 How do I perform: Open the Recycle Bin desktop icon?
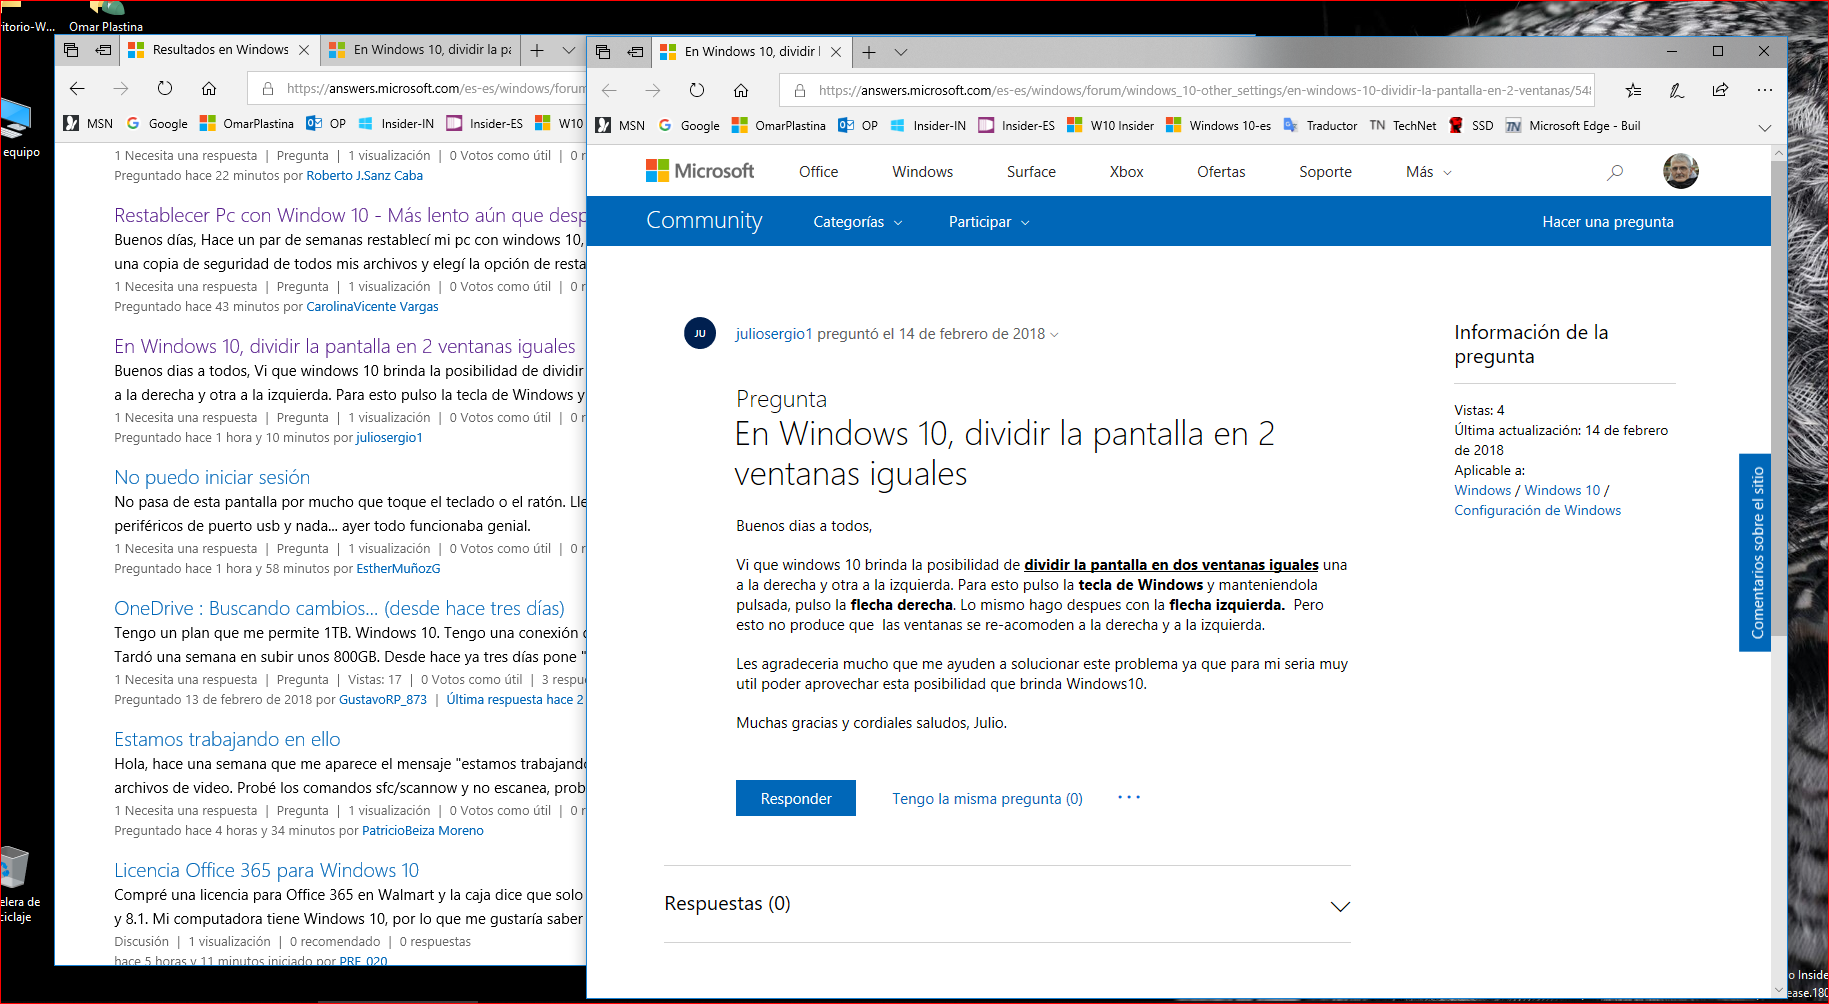pyautogui.click(x=18, y=885)
